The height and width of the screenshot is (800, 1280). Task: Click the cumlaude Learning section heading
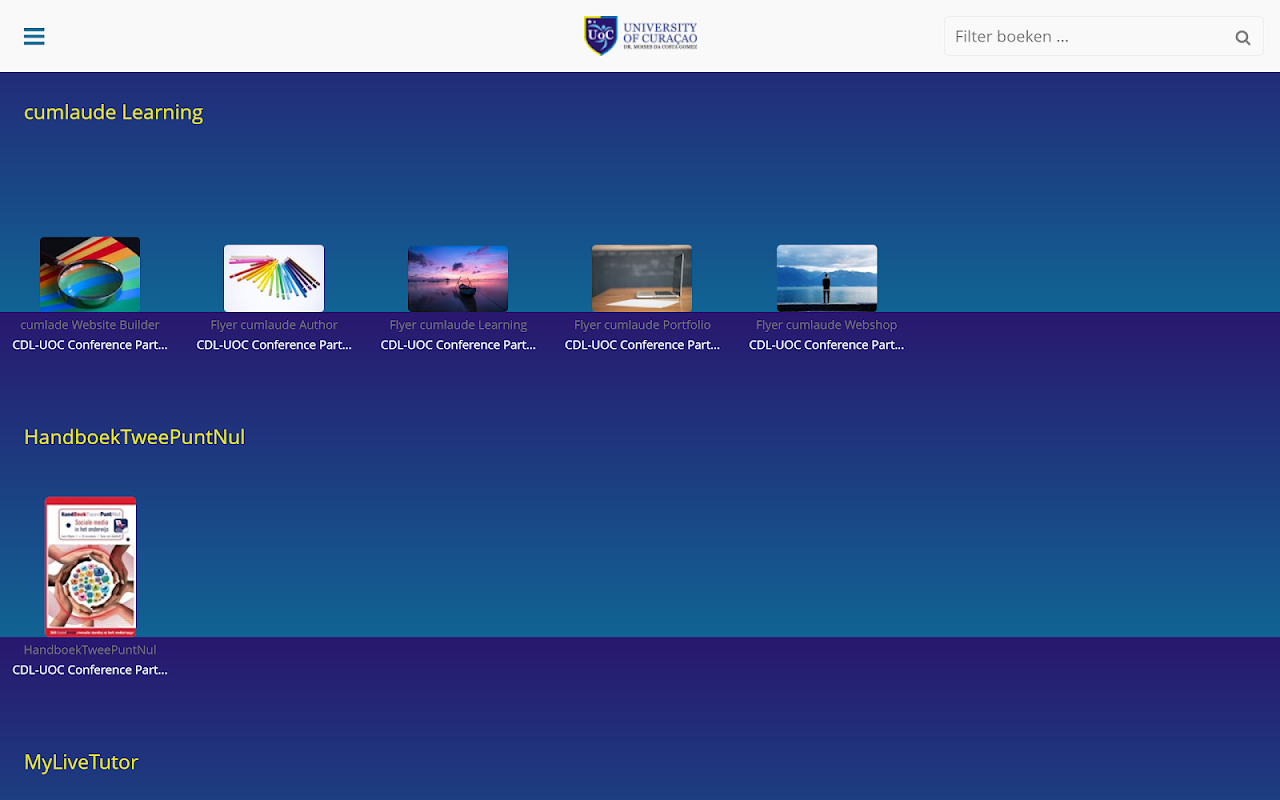point(113,112)
